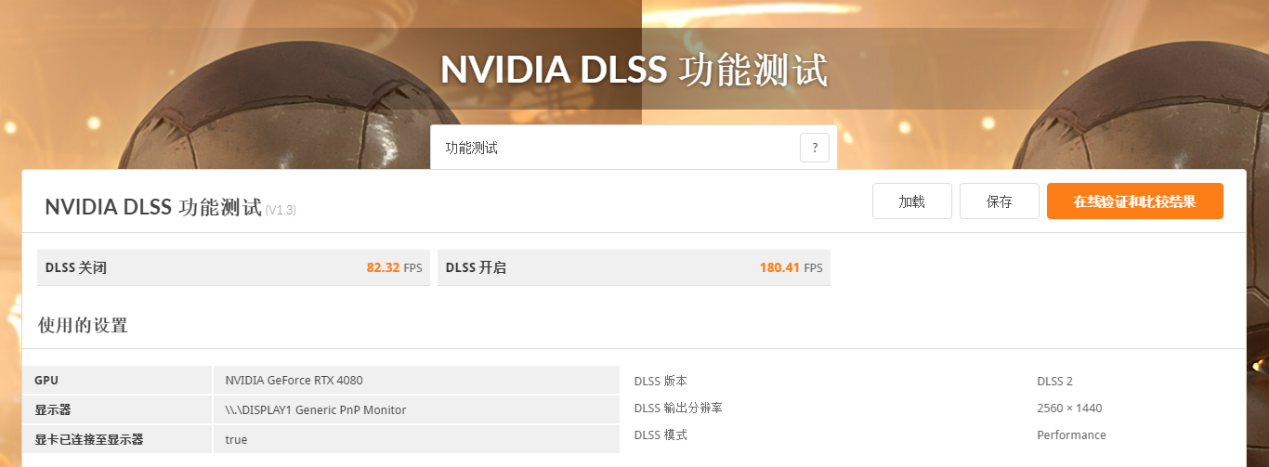
Task: Click the 2560 × 1440 value
Action: 1069,408
